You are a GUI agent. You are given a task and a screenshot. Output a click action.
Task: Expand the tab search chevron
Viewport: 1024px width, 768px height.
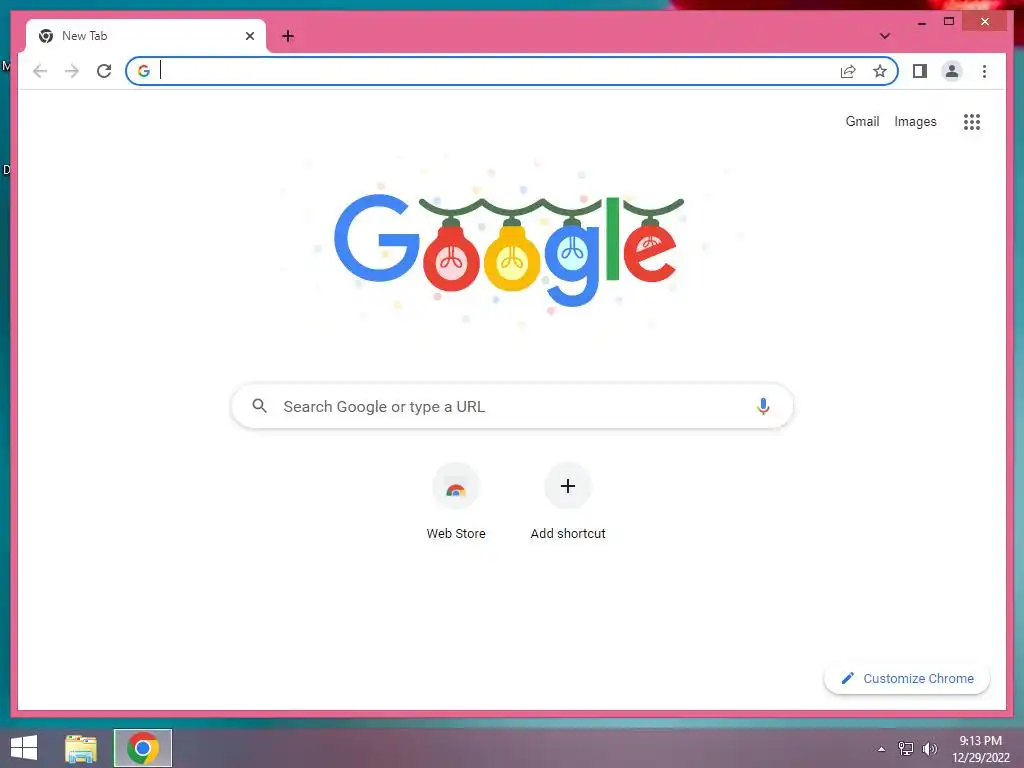(884, 36)
